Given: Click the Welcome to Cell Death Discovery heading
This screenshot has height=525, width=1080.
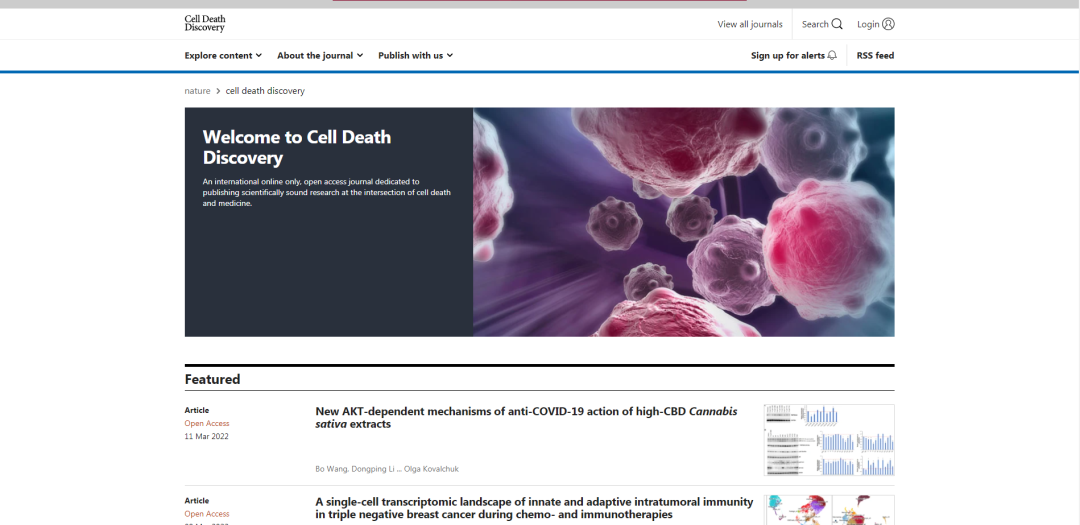Looking at the screenshot, I should point(296,147).
